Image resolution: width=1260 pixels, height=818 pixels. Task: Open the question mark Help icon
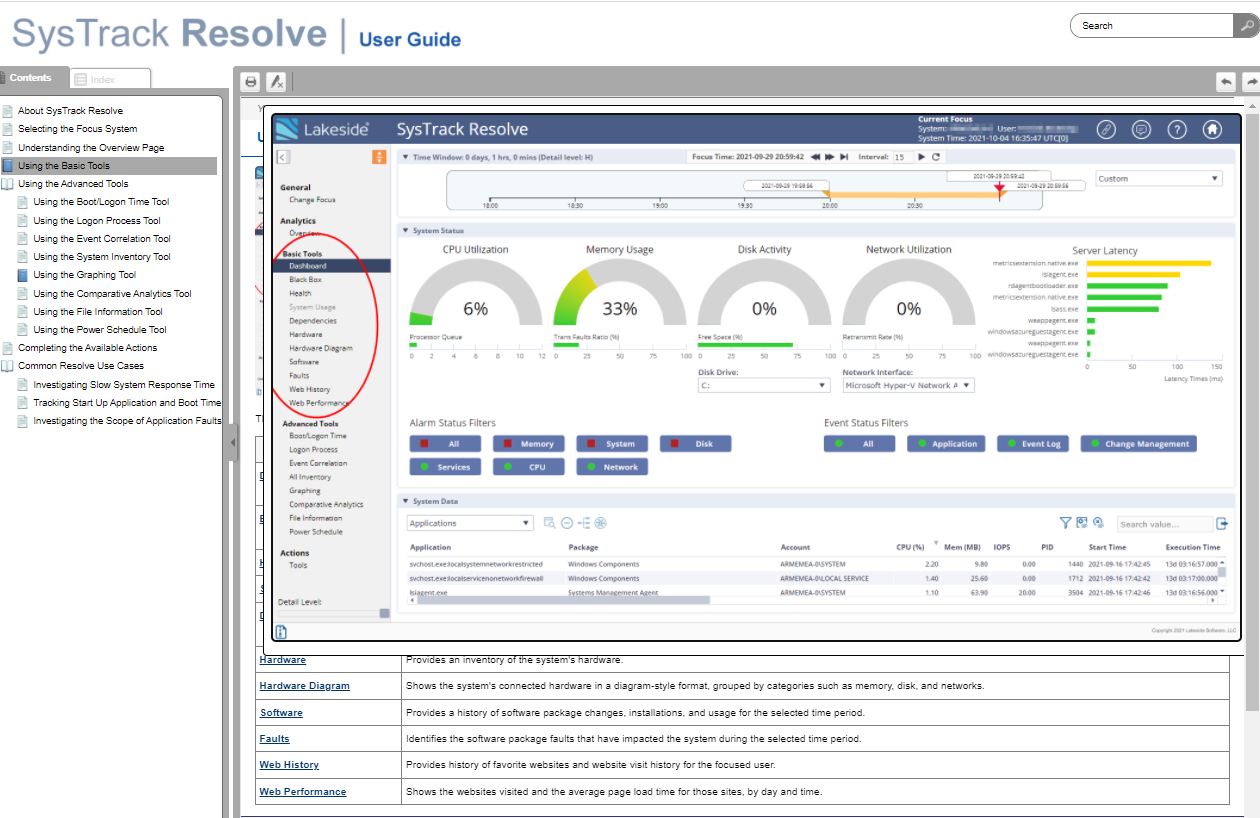[x=1177, y=129]
